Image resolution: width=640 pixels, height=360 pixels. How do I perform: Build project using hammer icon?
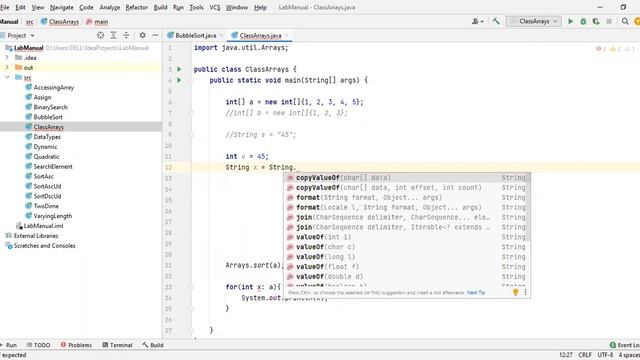(x=496, y=21)
